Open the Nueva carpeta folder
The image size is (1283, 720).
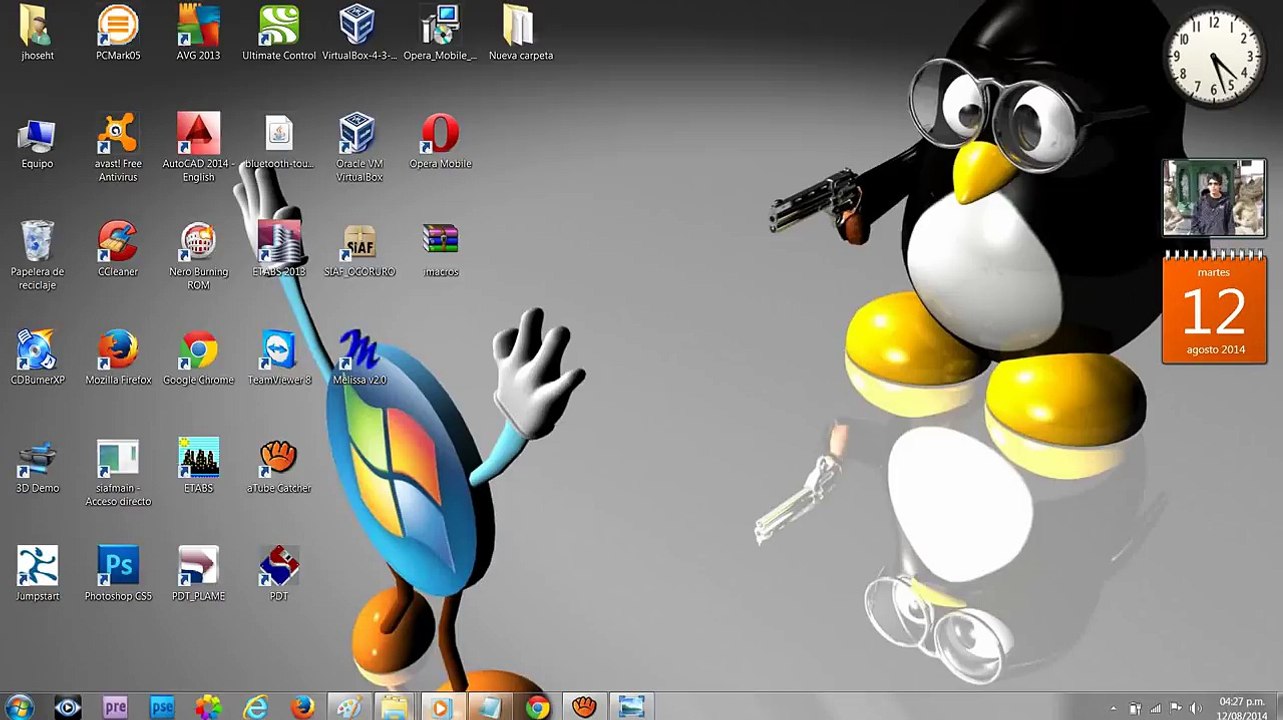[x=520, y=32]
